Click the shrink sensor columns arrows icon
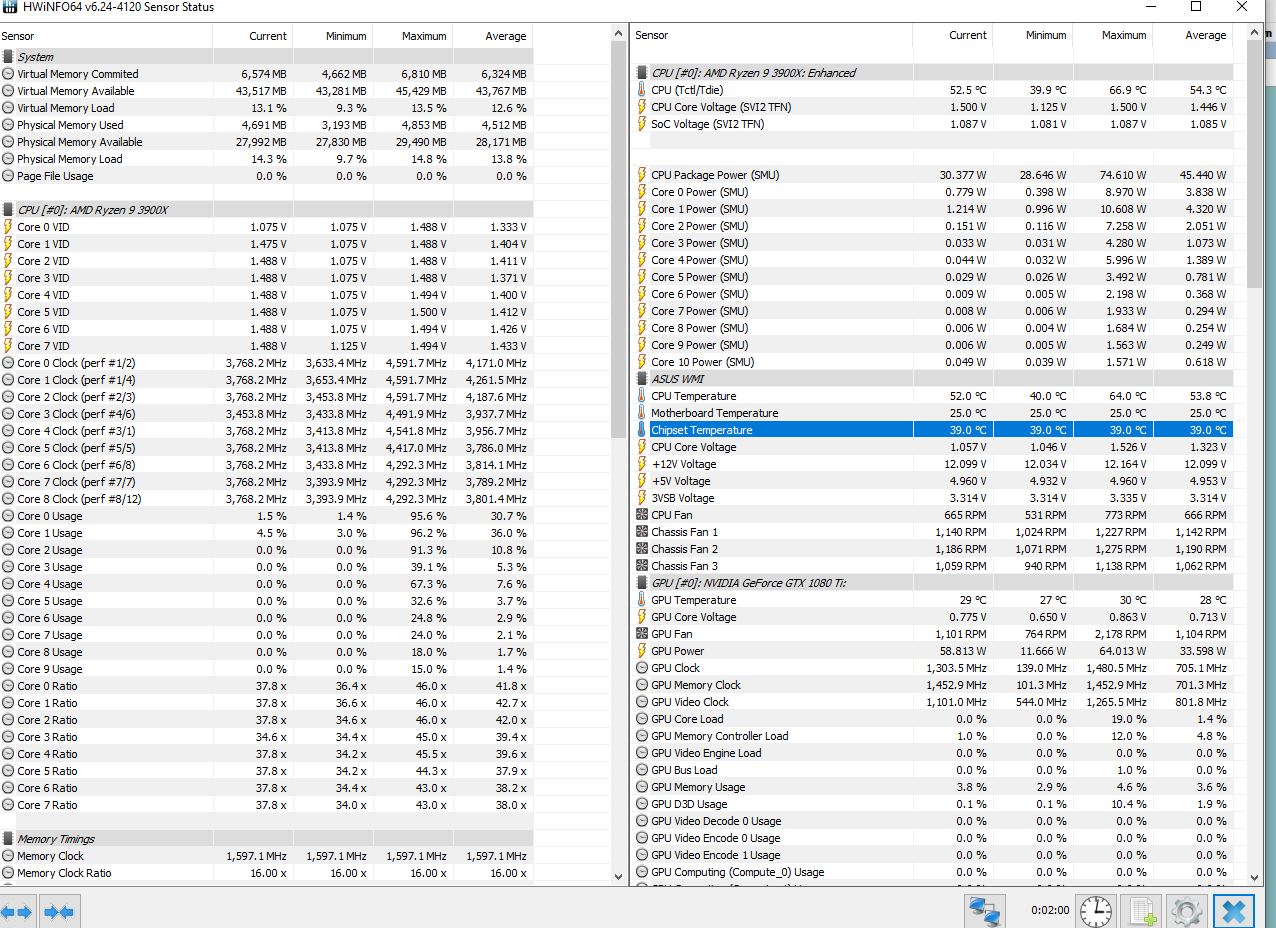 tap(59, 911)
